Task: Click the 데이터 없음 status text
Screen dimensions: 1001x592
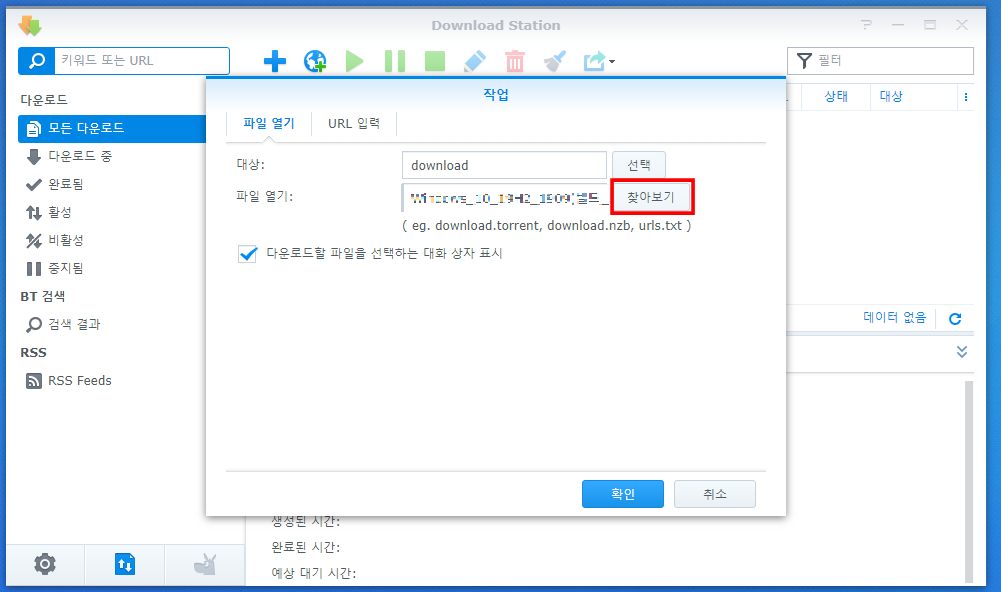Action: pyautogui.click(x=894, y=317)
